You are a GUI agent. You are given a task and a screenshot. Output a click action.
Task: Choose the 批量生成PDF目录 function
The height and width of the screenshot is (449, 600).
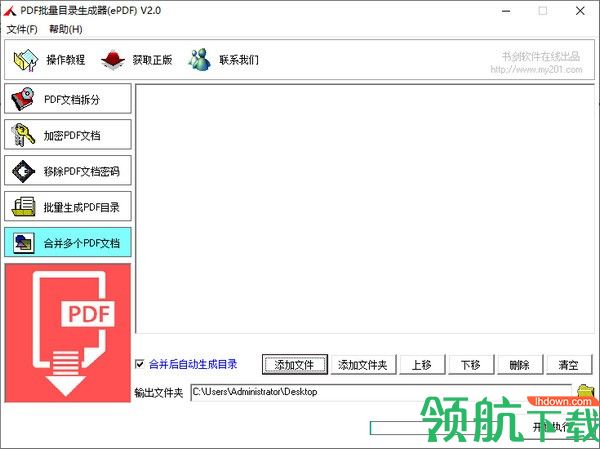(x=68, y=207)
